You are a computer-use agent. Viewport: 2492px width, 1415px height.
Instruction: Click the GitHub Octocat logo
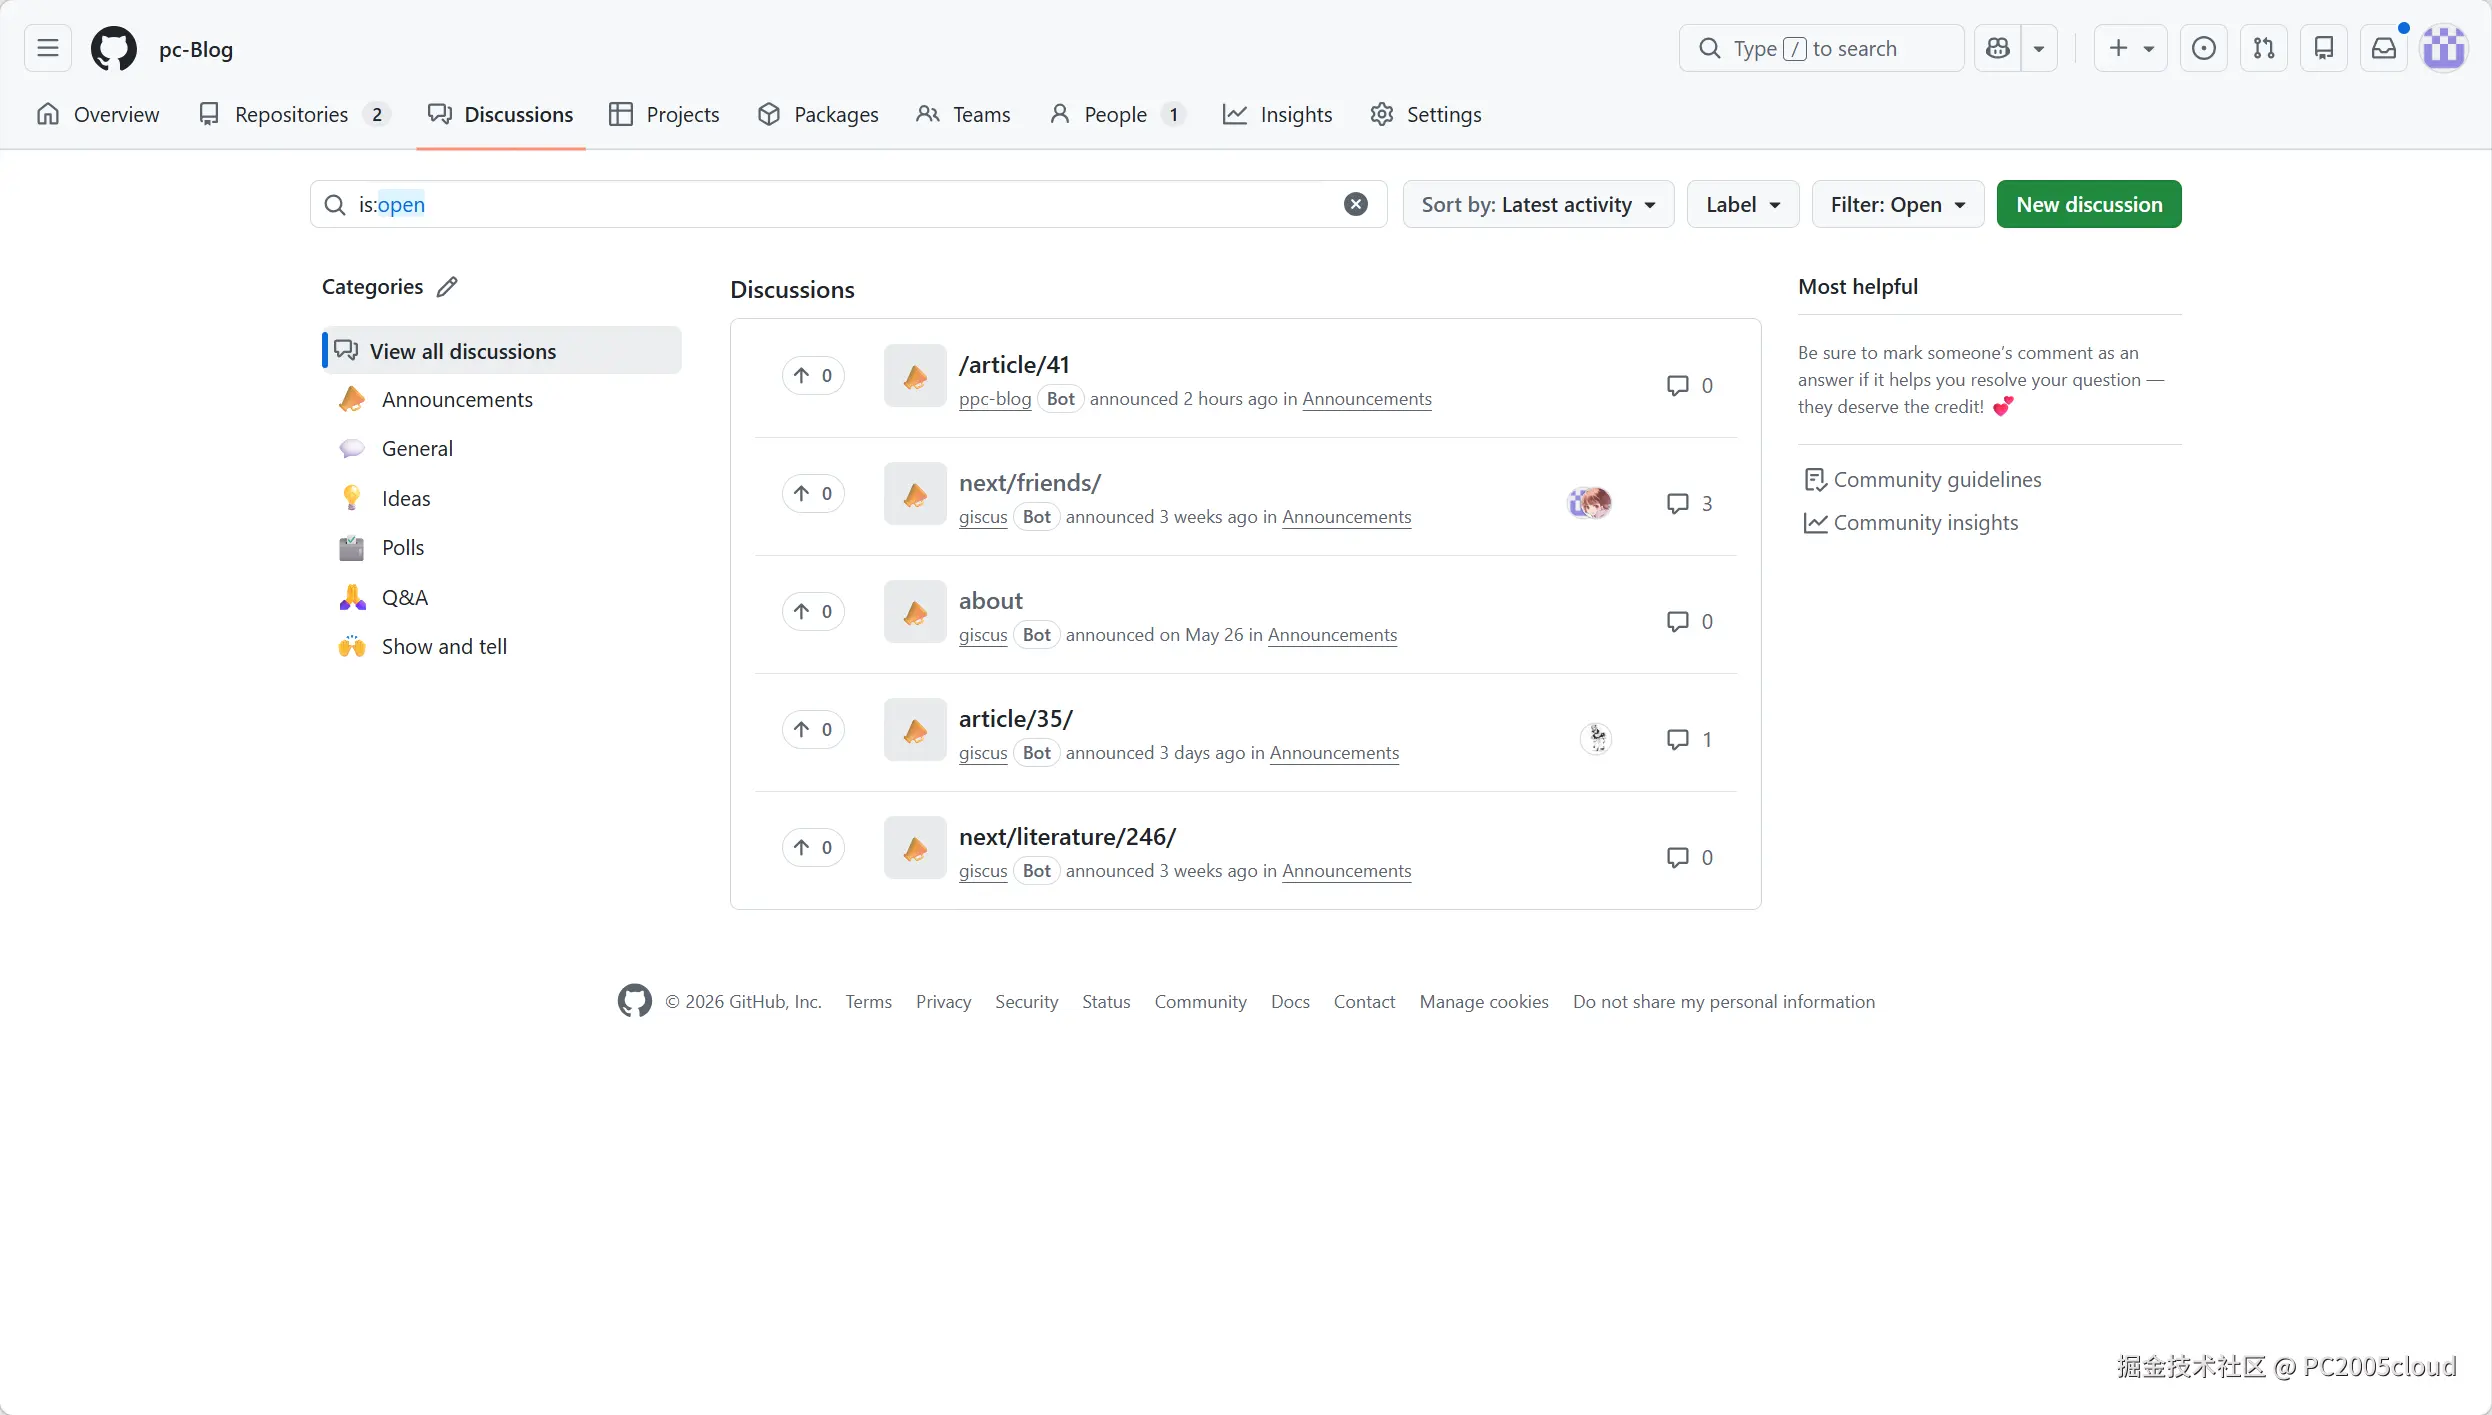click(x=114, y=48)
